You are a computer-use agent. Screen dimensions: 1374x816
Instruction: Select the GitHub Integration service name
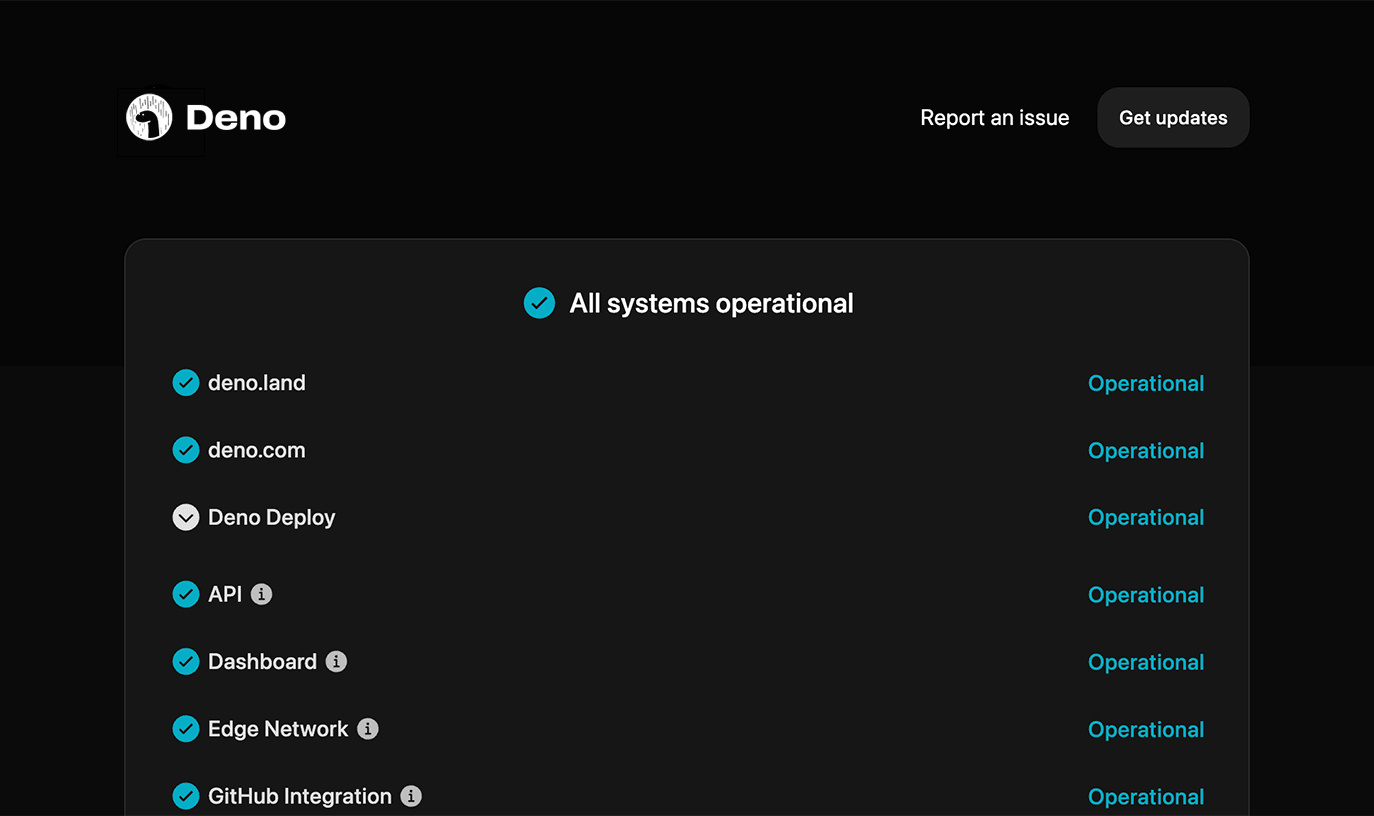300,797
